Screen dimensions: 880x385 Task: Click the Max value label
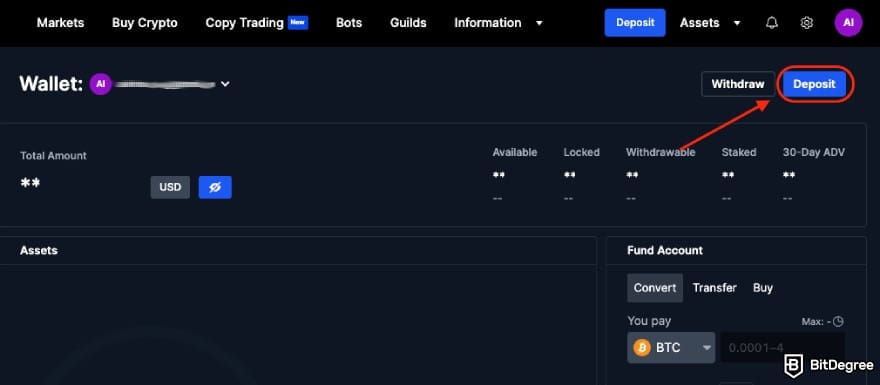pos(816,322)
